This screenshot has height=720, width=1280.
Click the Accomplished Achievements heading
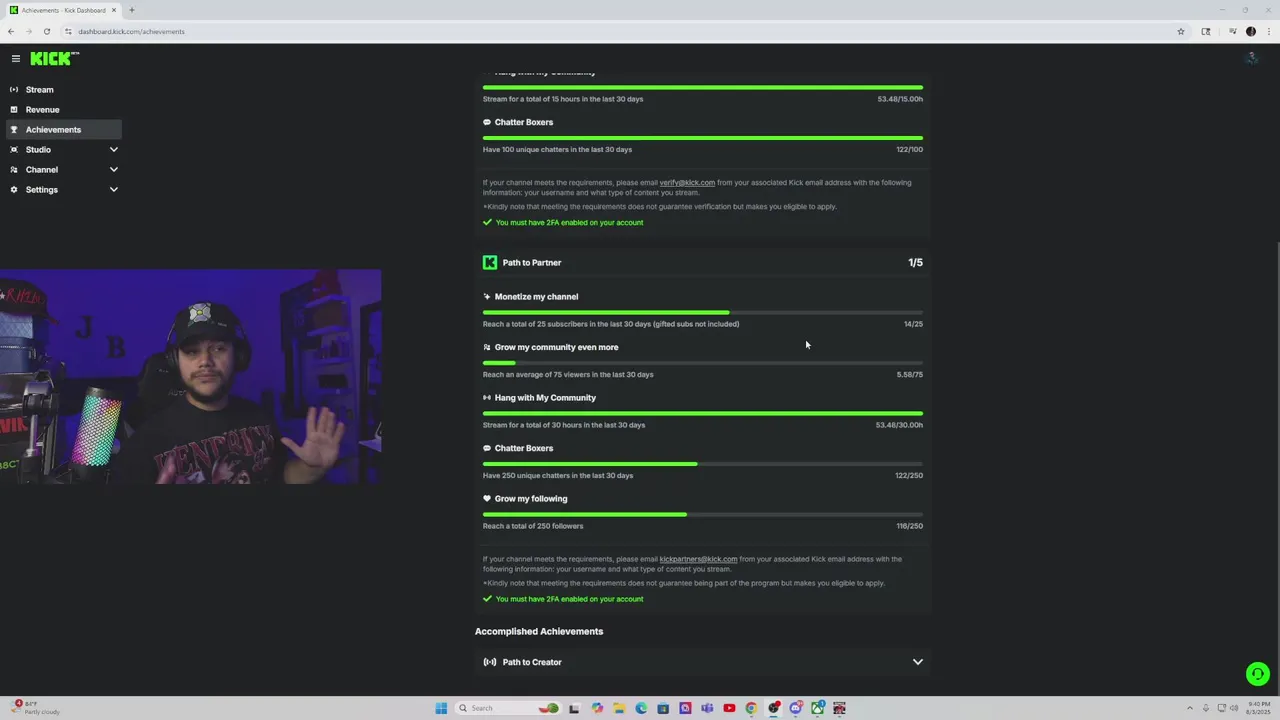click(x=539, y=631)
